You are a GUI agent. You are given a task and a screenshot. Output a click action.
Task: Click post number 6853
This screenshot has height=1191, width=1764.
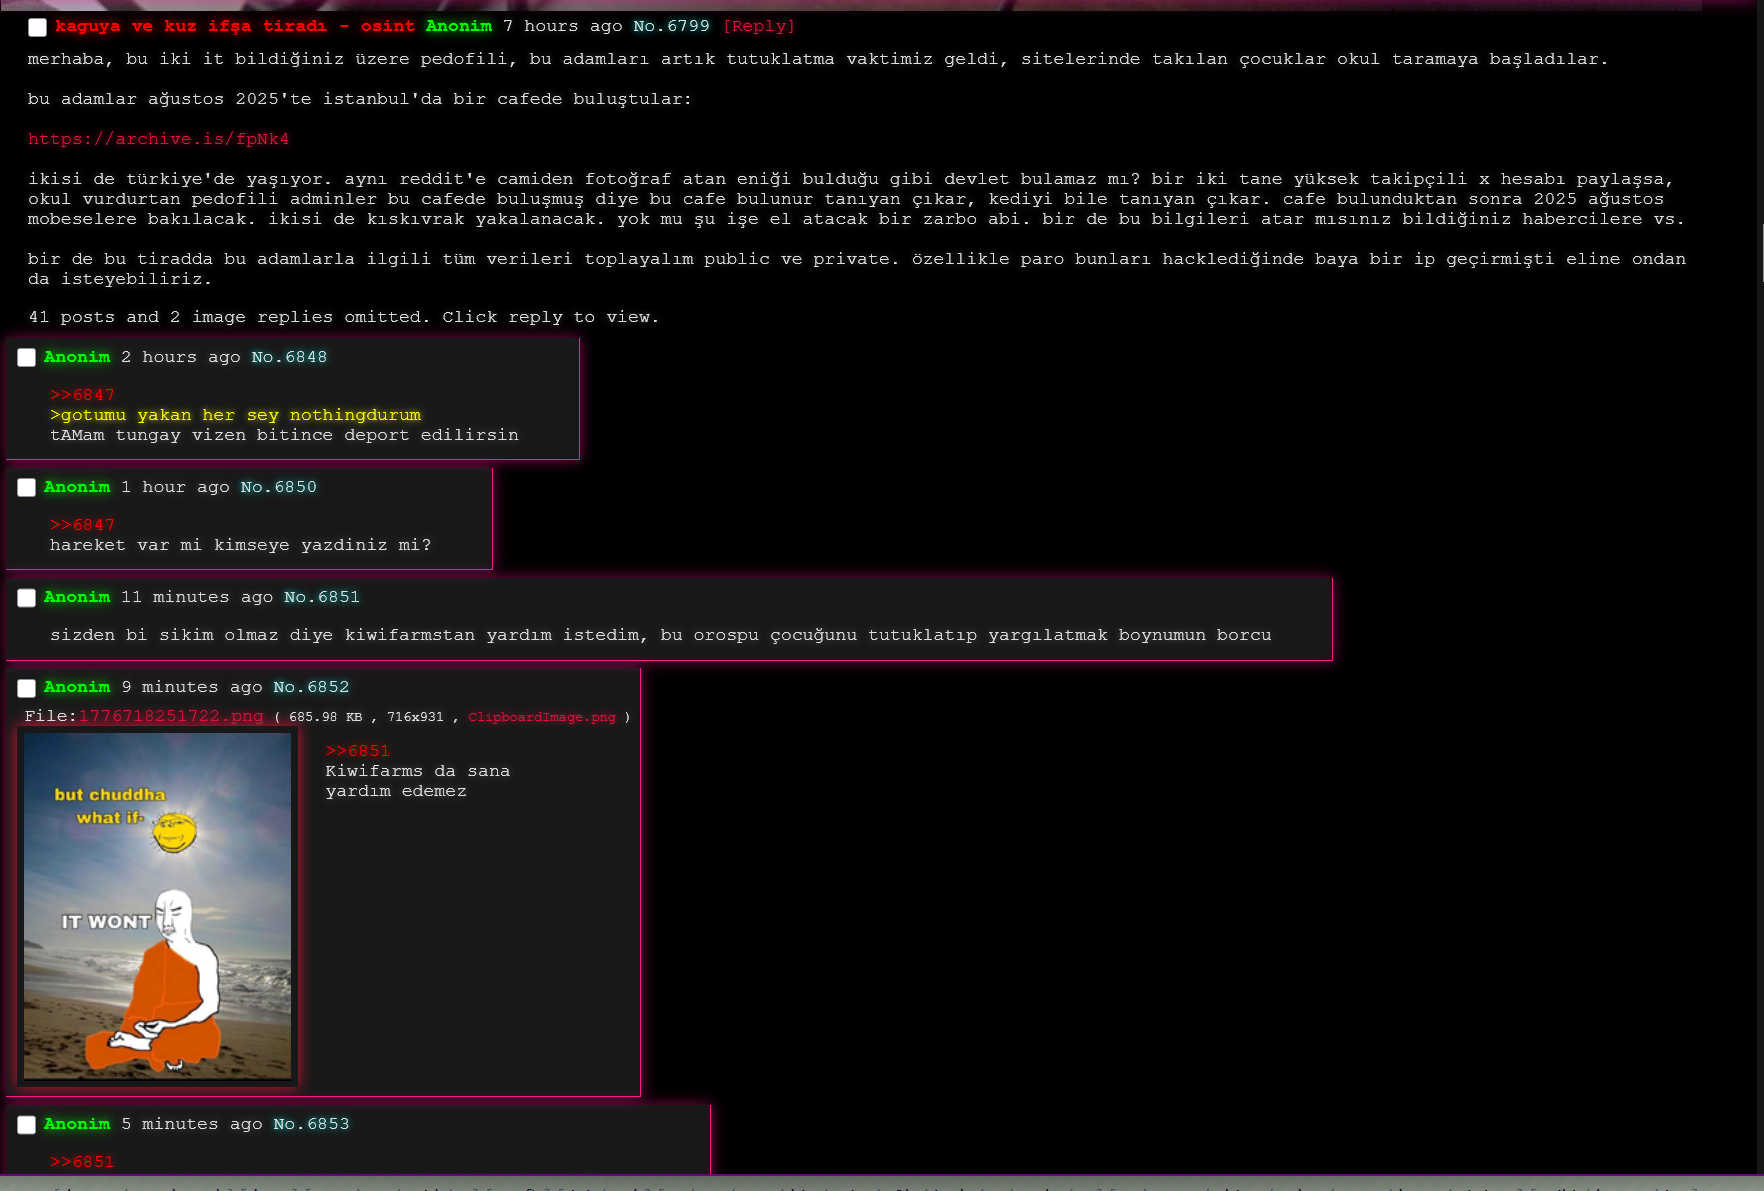point(328,1124)
